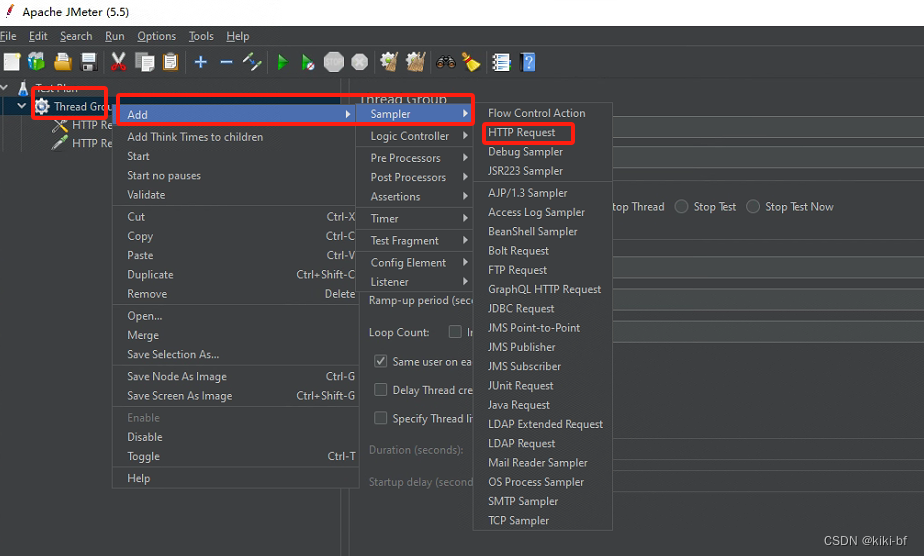This screenshot has width=924, height=556.
Task: Click the Save floppy disk icon
Action: 88,62
